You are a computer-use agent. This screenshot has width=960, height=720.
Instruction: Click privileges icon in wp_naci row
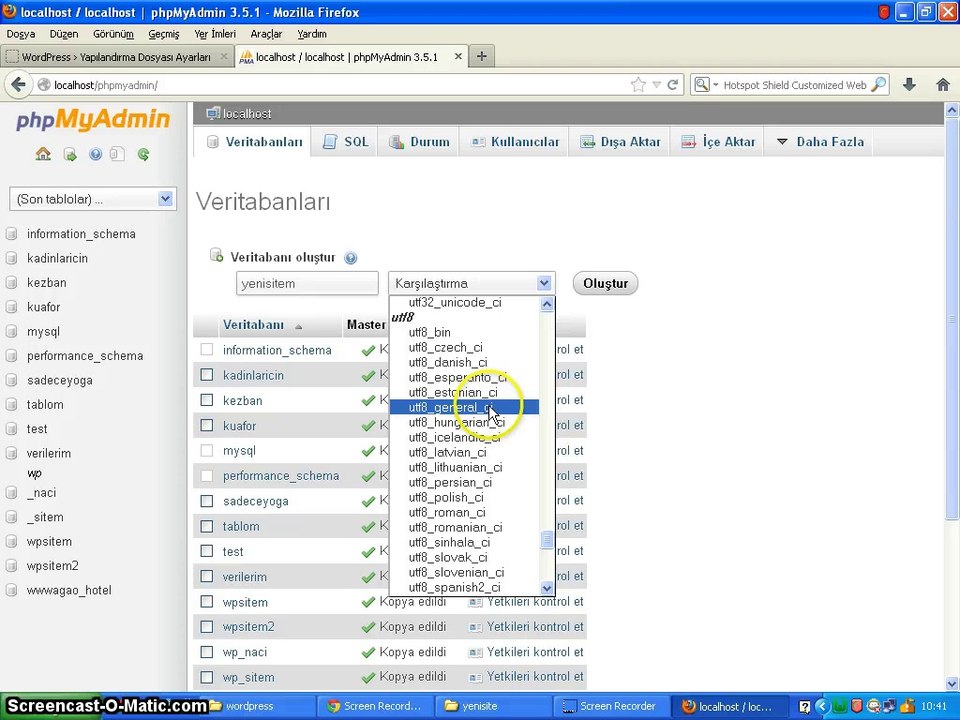coord(475,653)
